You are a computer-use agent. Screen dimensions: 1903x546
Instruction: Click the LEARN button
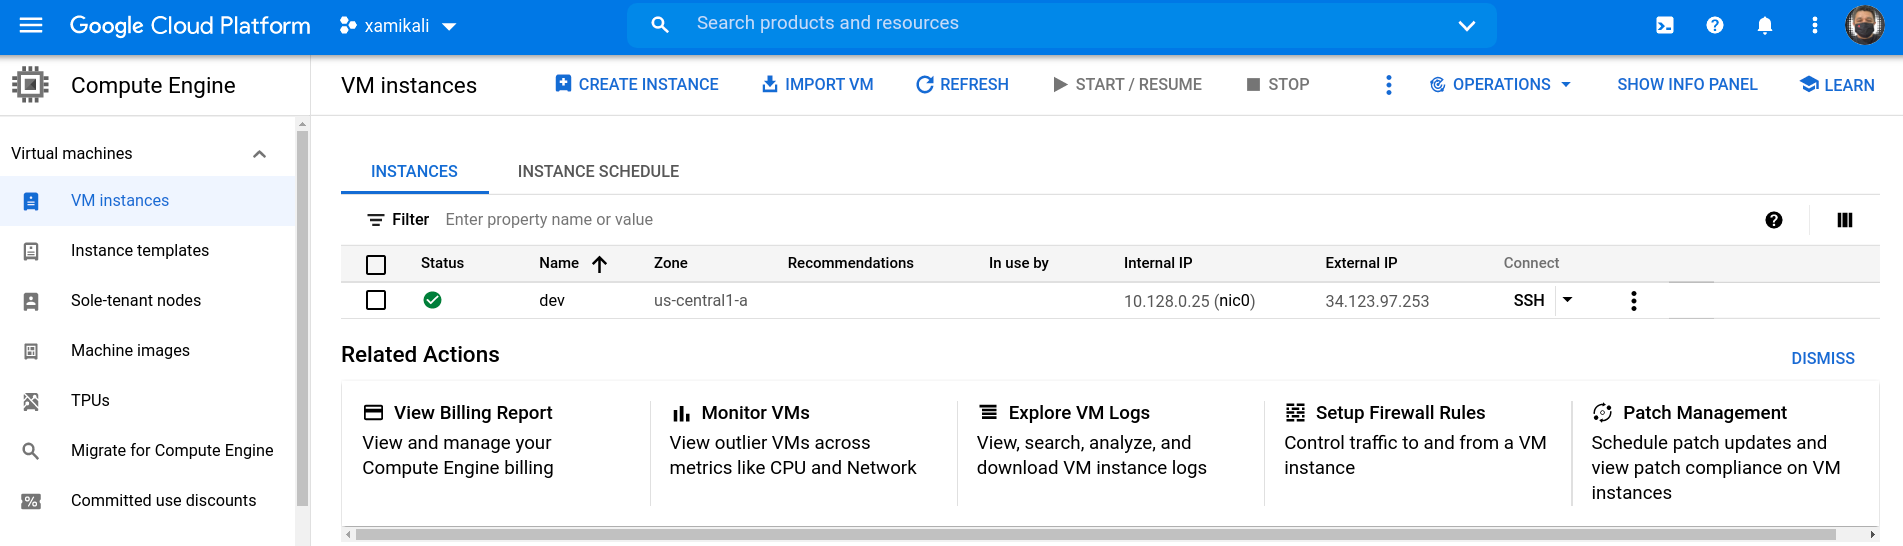click(1837, 85)
